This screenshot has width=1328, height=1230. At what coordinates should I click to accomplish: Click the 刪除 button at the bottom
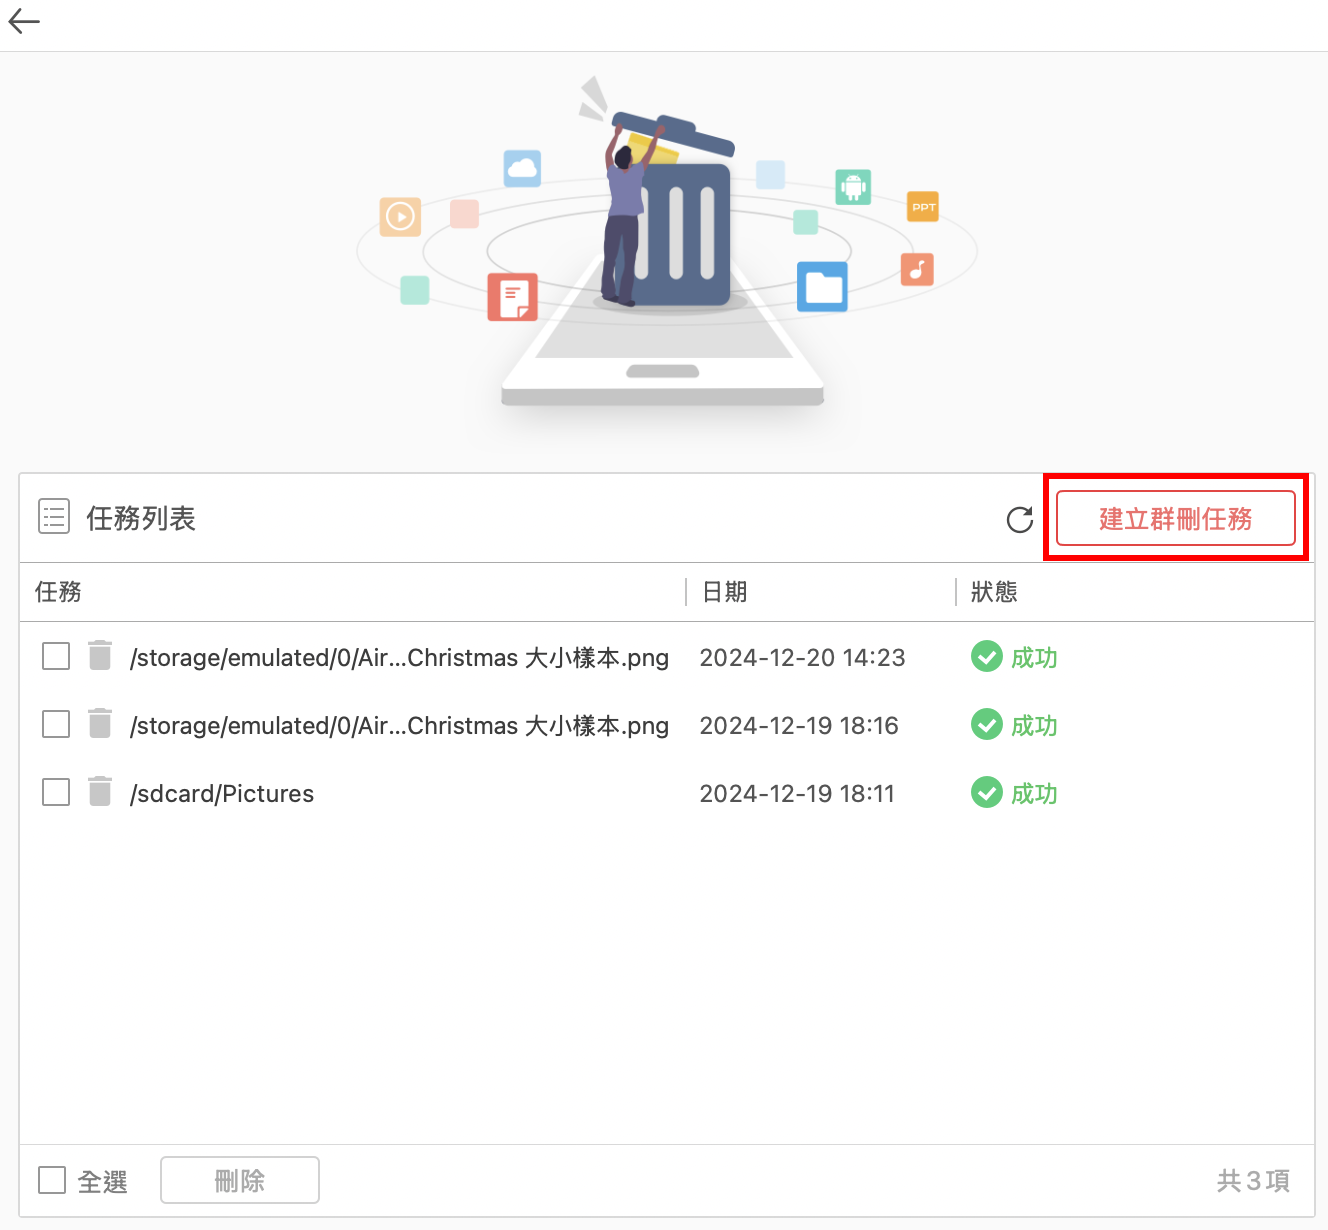tap(240, 1181)
